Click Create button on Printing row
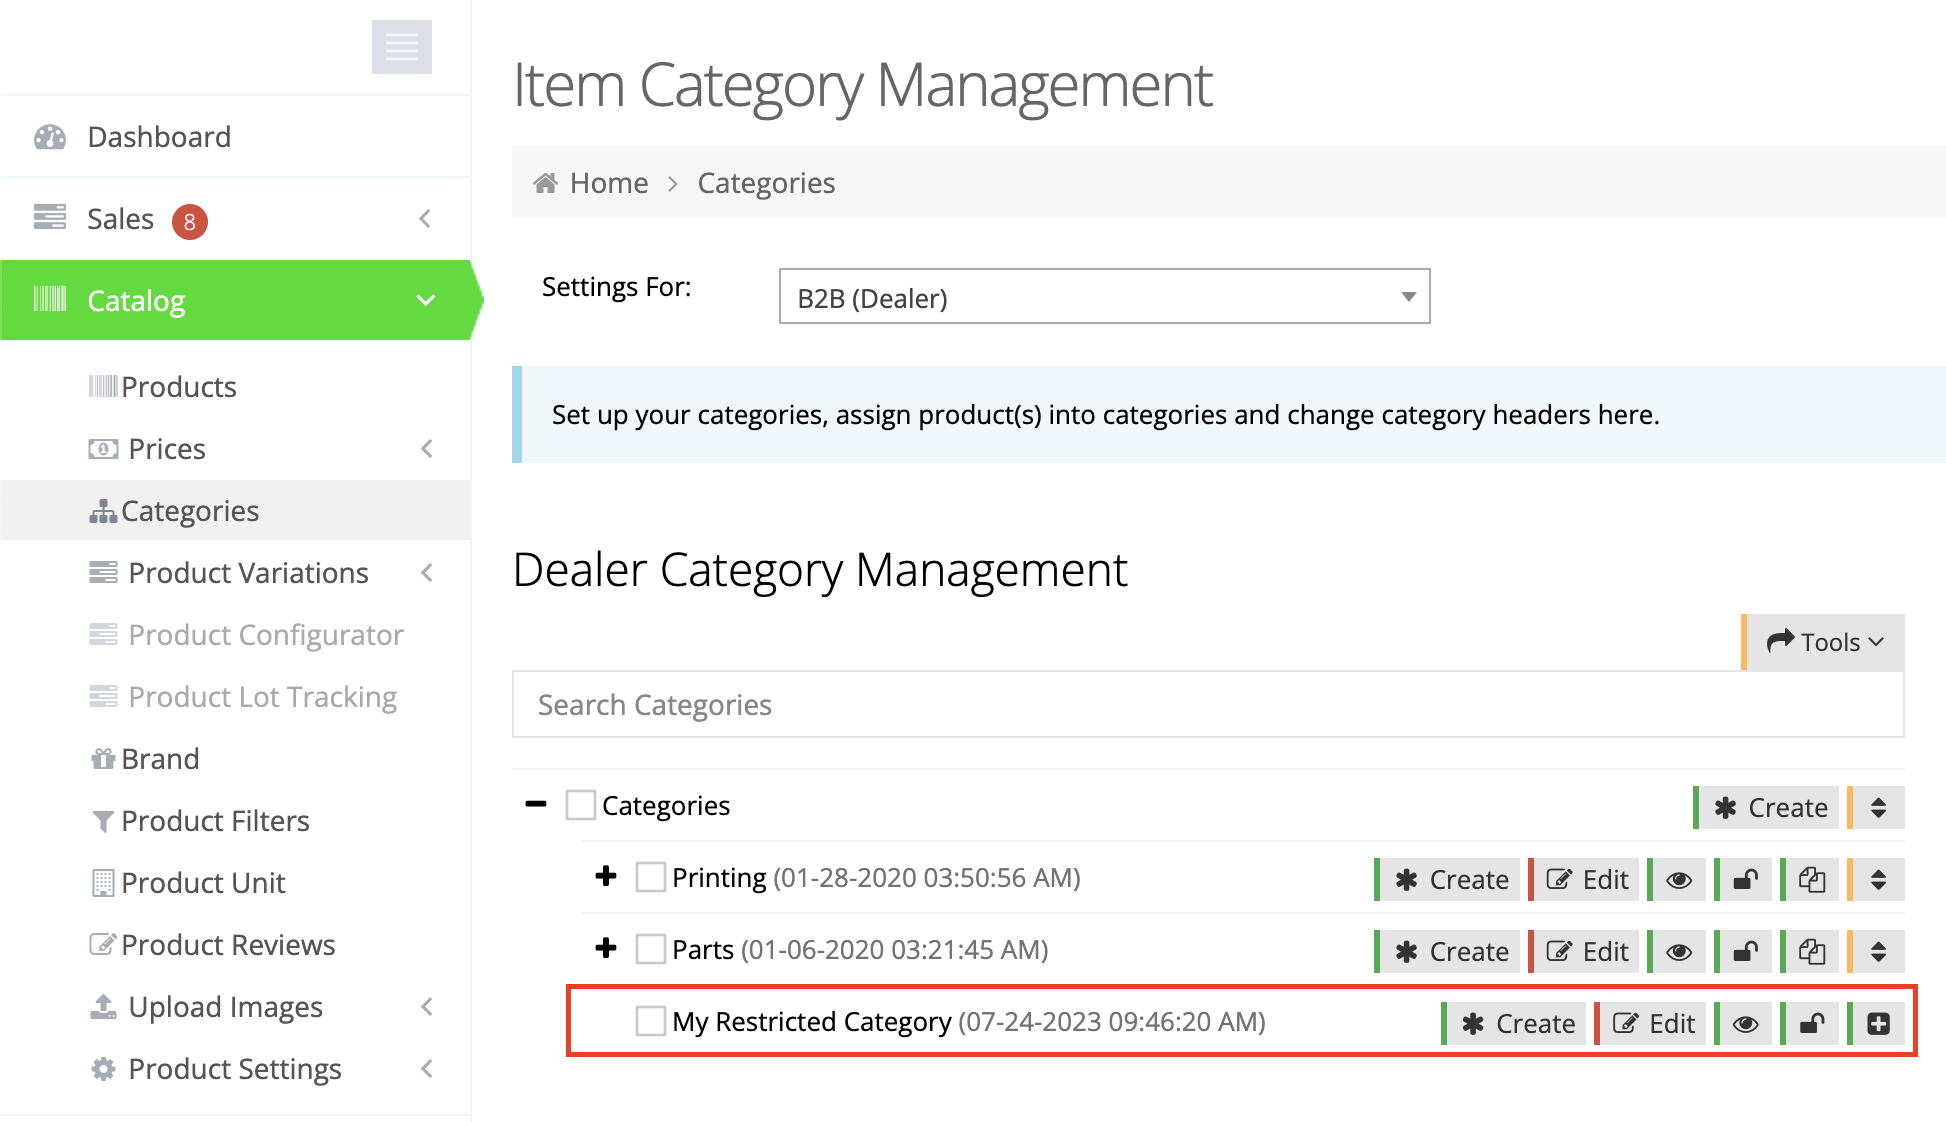Viewport: 1946px width, 1122px height. [x=1451, y=880]
